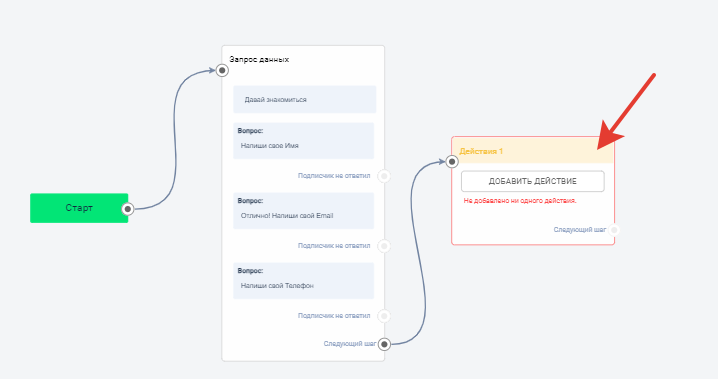Click the Следующий шаг connector of Действия 1
718x379 pixels.
click(x=614, y=230)
